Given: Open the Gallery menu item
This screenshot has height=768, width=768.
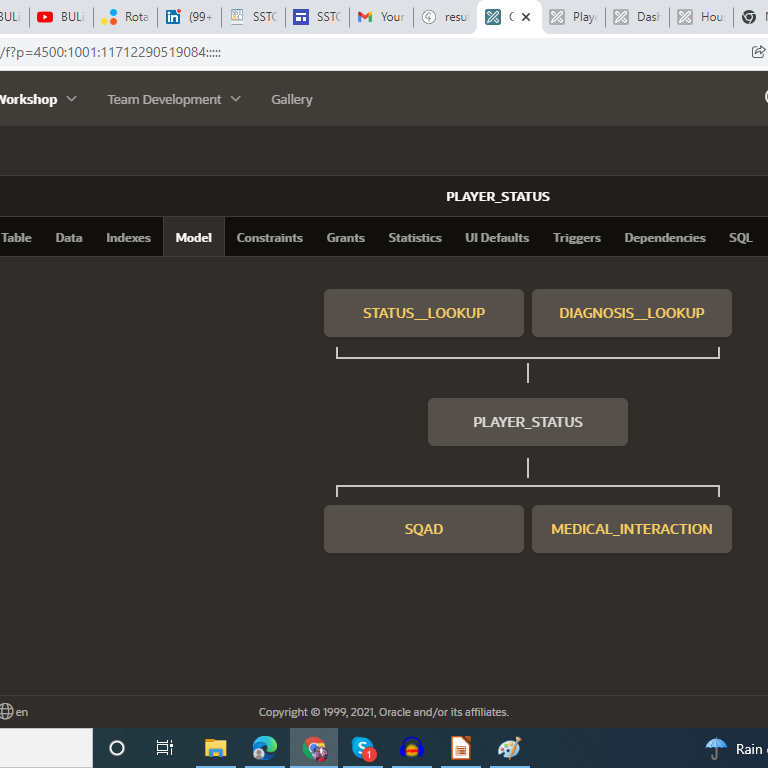Looking at the screenshot, I should tap(291, 99).
